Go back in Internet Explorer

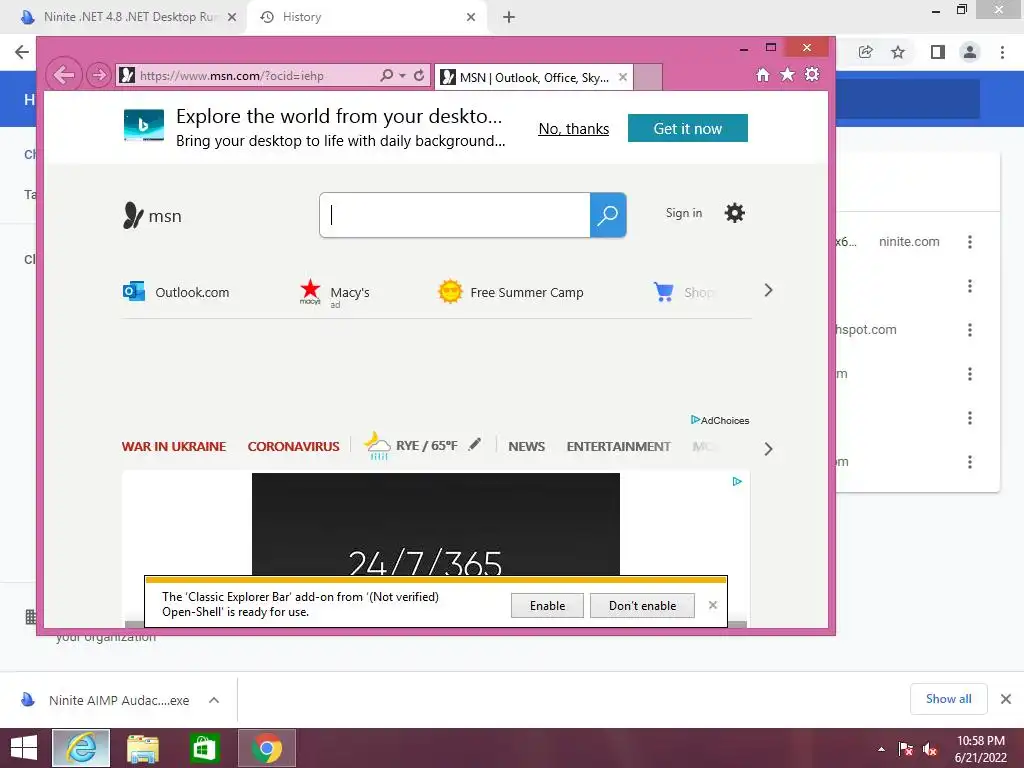pos(63,74)
